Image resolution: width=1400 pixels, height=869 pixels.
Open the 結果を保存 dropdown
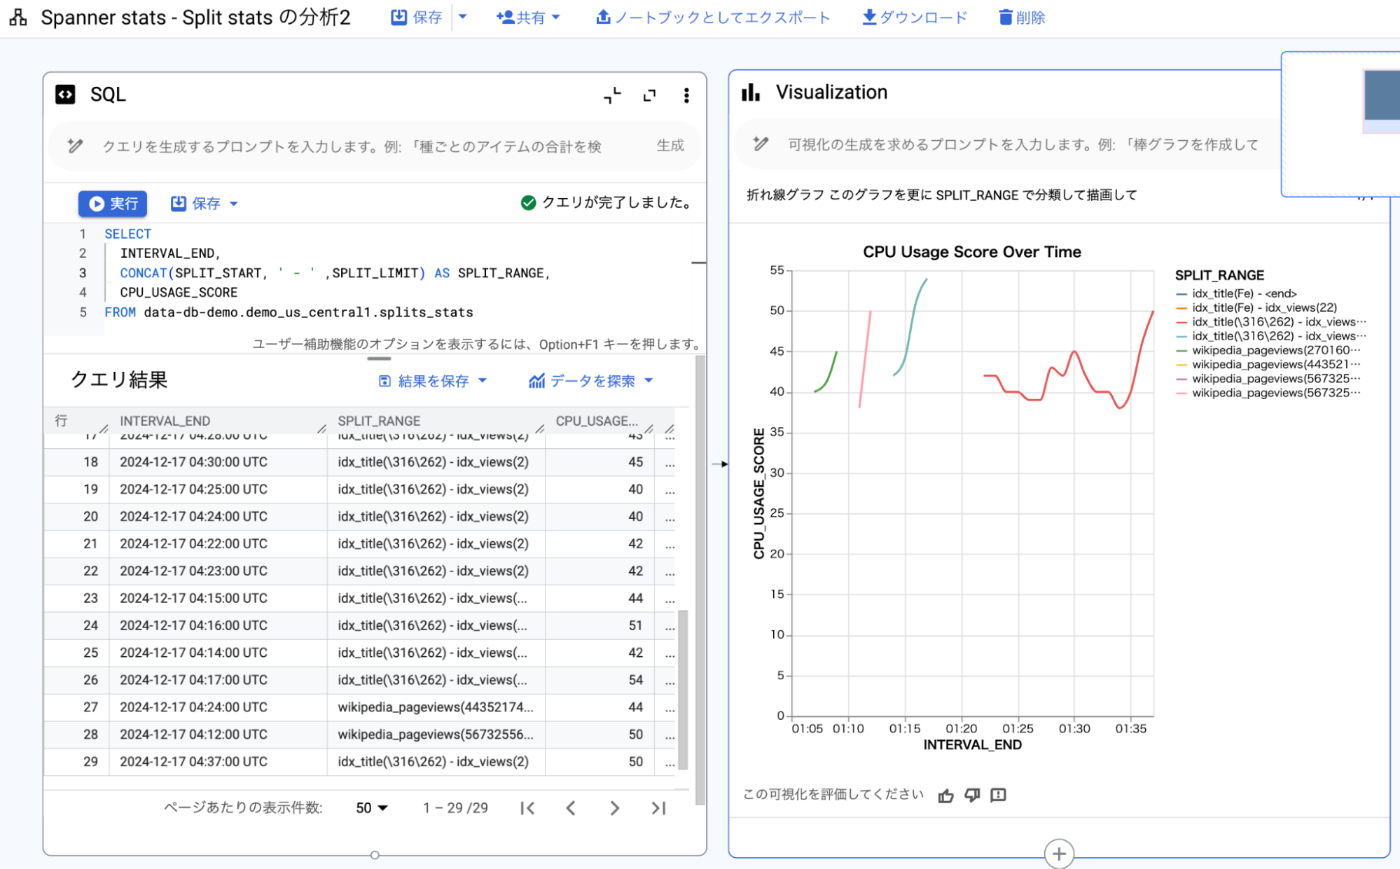tap(433, 381)
